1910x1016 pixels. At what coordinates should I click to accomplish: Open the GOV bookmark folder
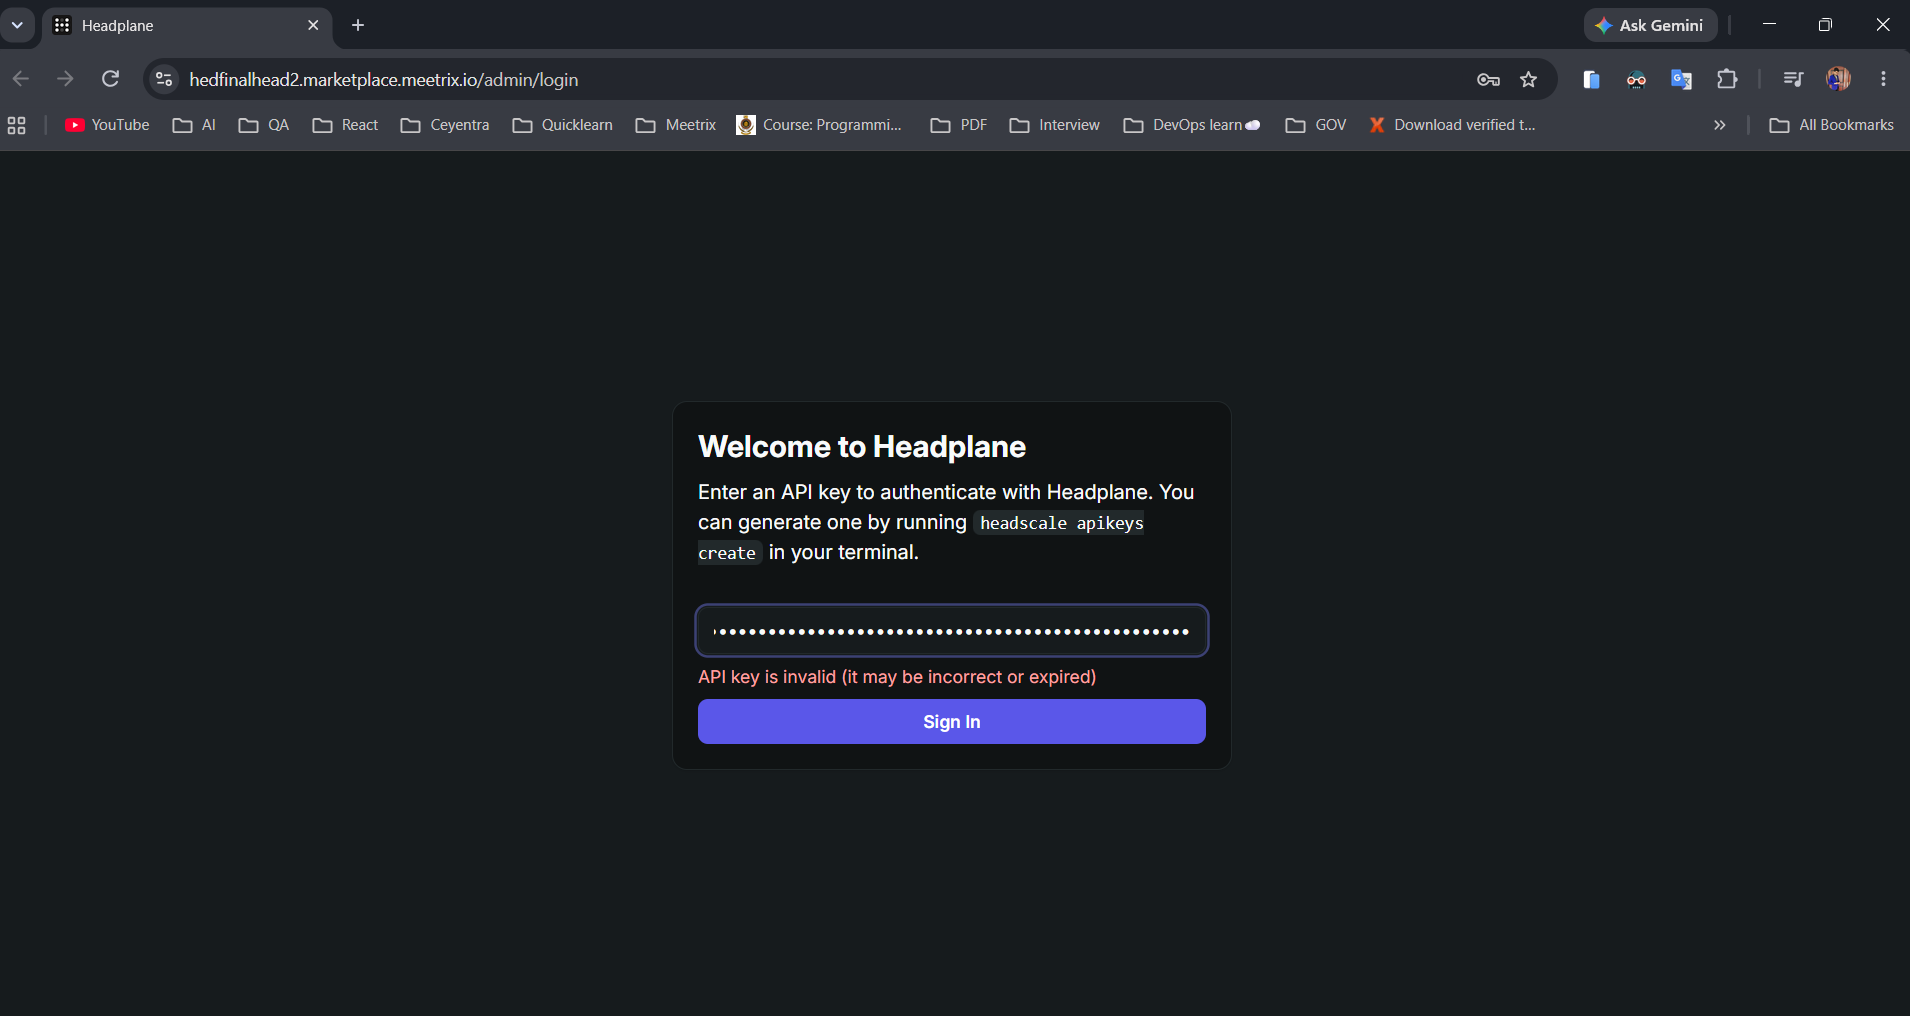1316,125
